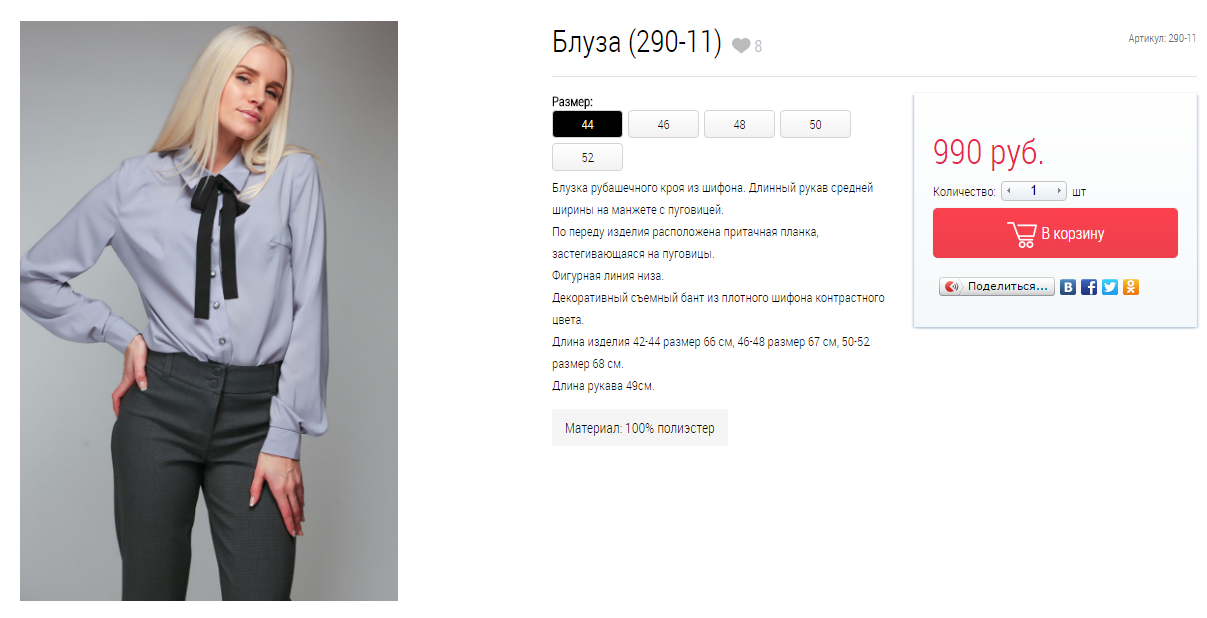The width and height of the screenshot is (1207, 618).
Task: Like the blouse with the heart icon
Action: pos(741,46)
